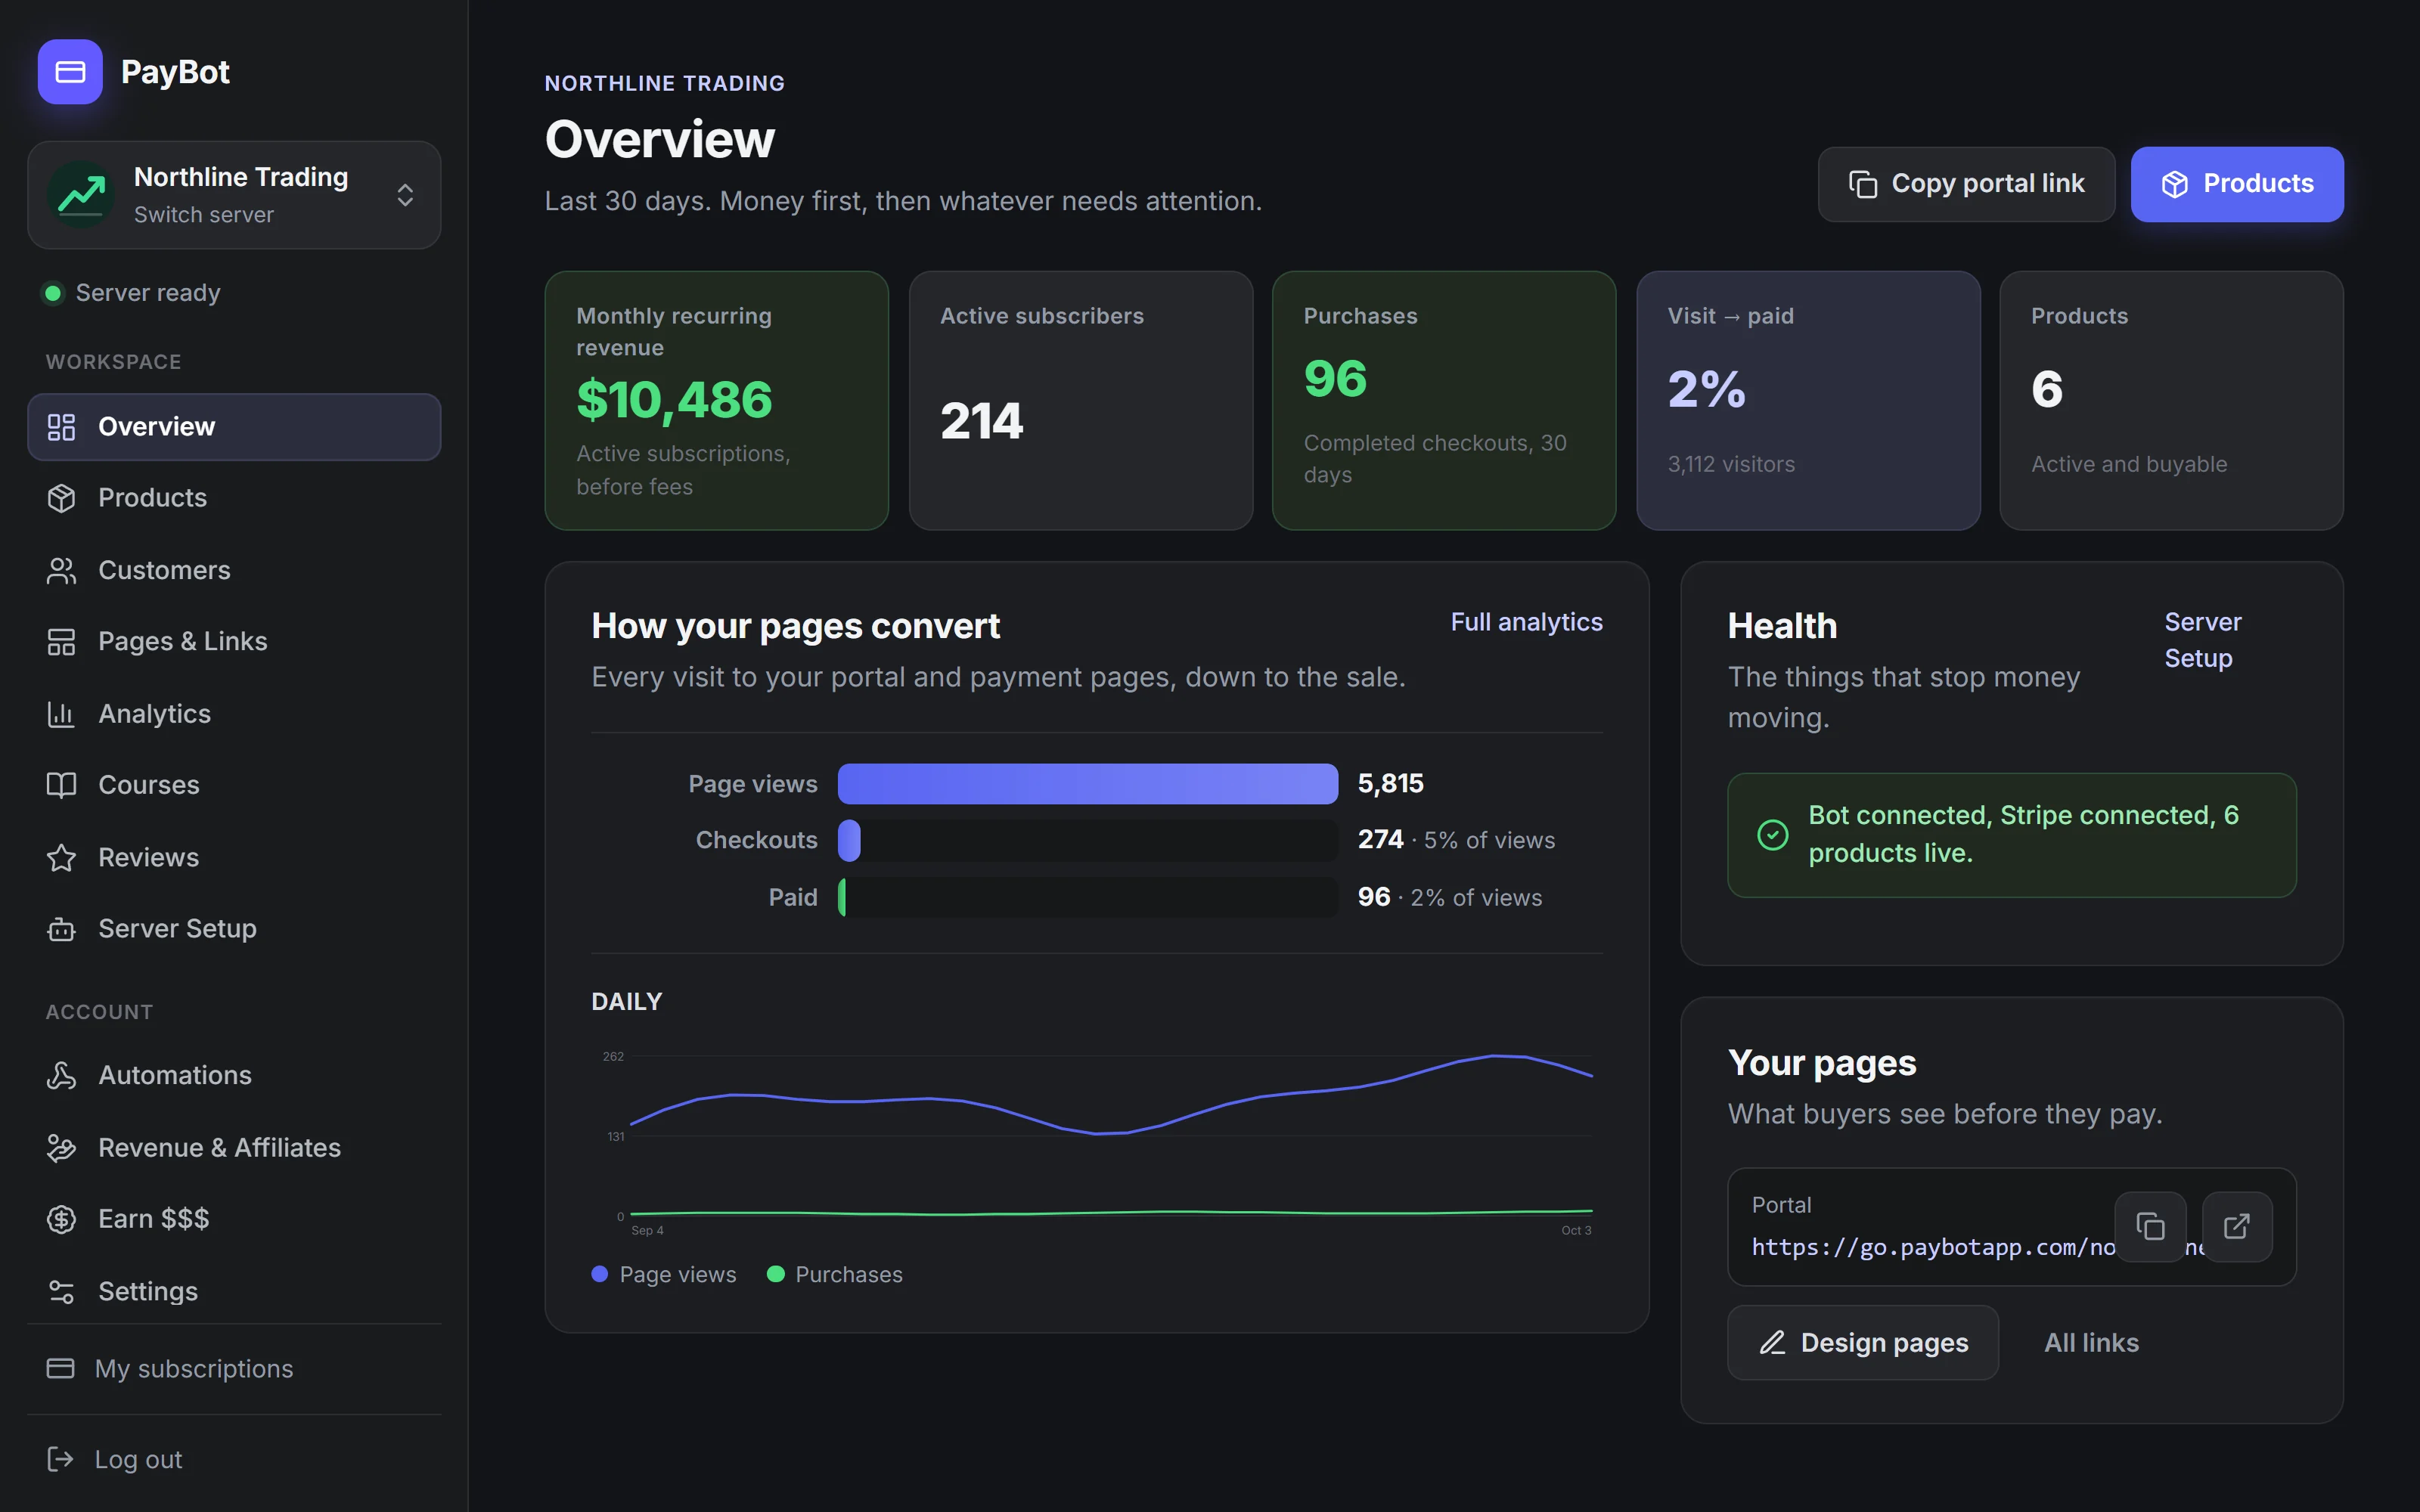The image size is (2420, 1512).
Task: Click the Purchases stat card
Action: click(x=1444, y=401)
